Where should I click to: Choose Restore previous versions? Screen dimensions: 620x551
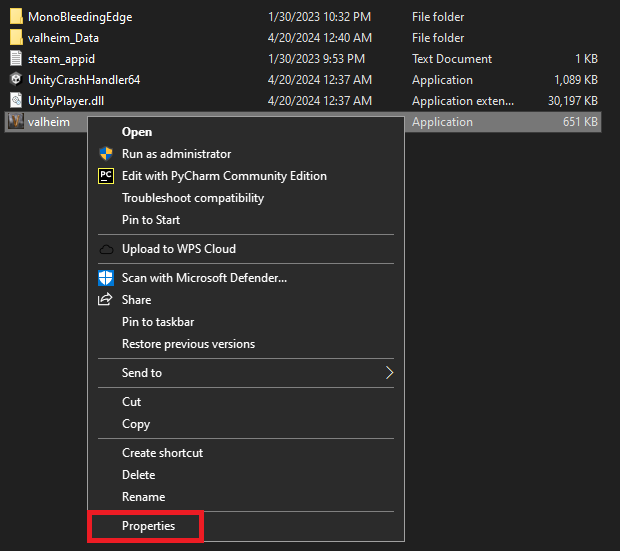[188, 344]
